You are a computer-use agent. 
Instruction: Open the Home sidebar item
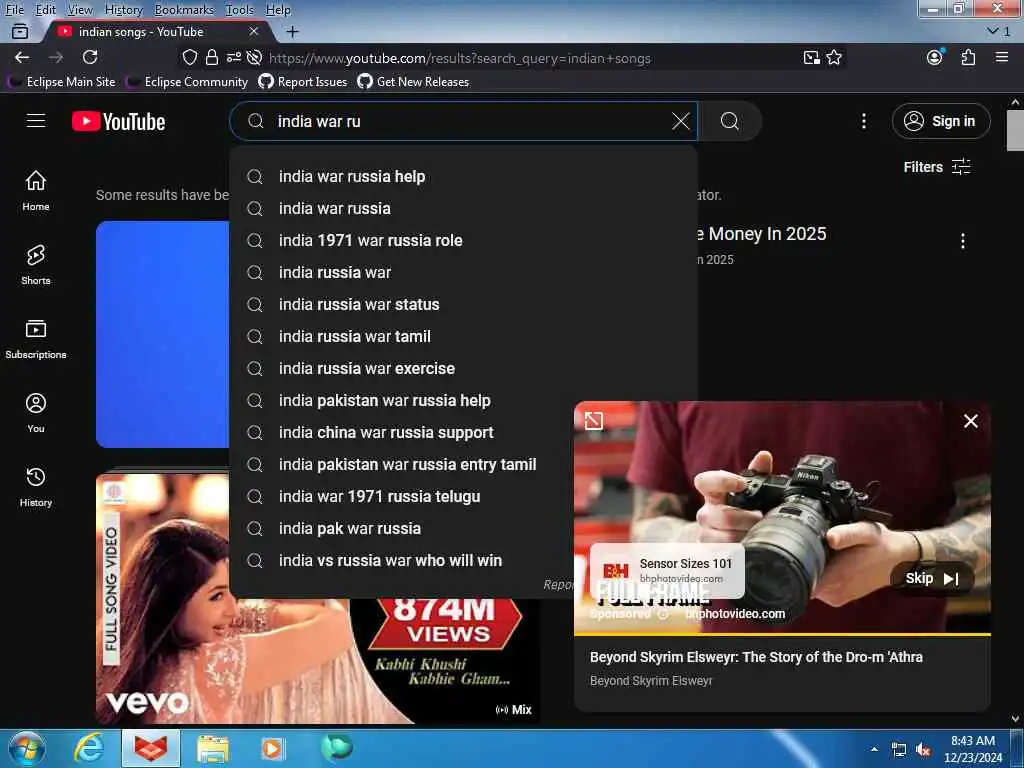click(36, 190)
